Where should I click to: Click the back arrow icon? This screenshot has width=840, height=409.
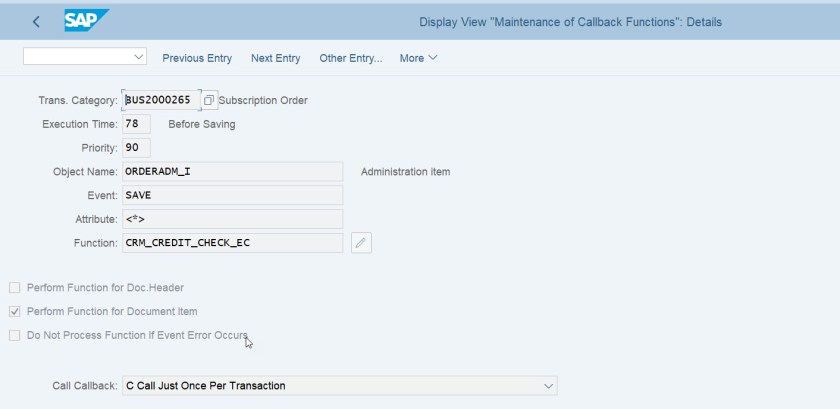[37, 21]
